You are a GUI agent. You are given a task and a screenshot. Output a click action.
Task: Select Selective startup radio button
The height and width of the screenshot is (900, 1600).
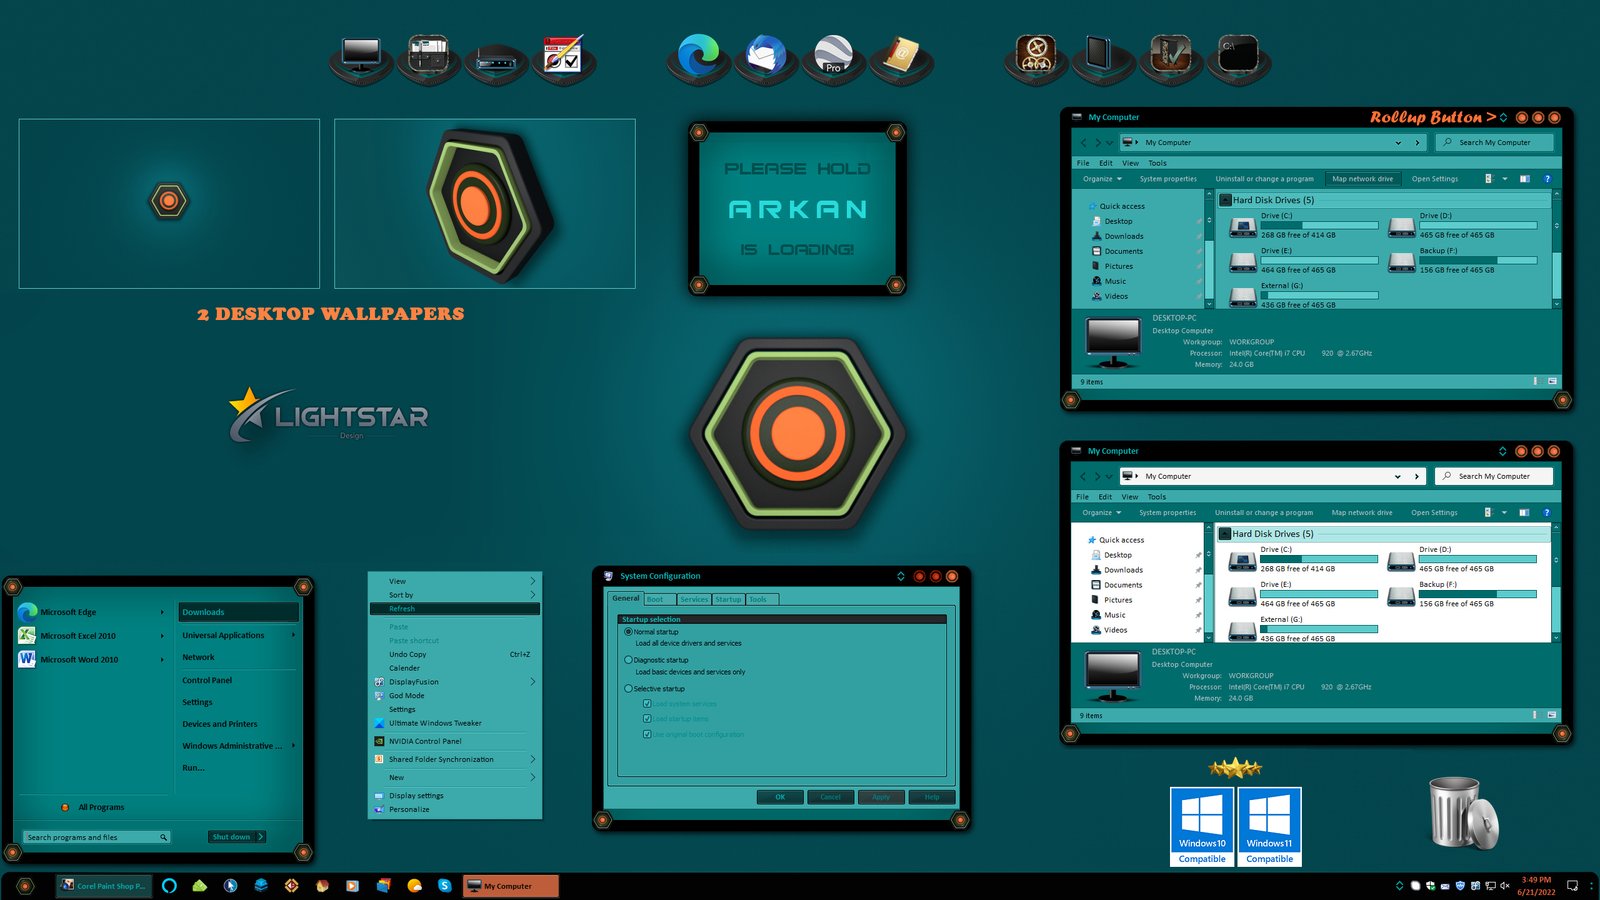(628, 689)
